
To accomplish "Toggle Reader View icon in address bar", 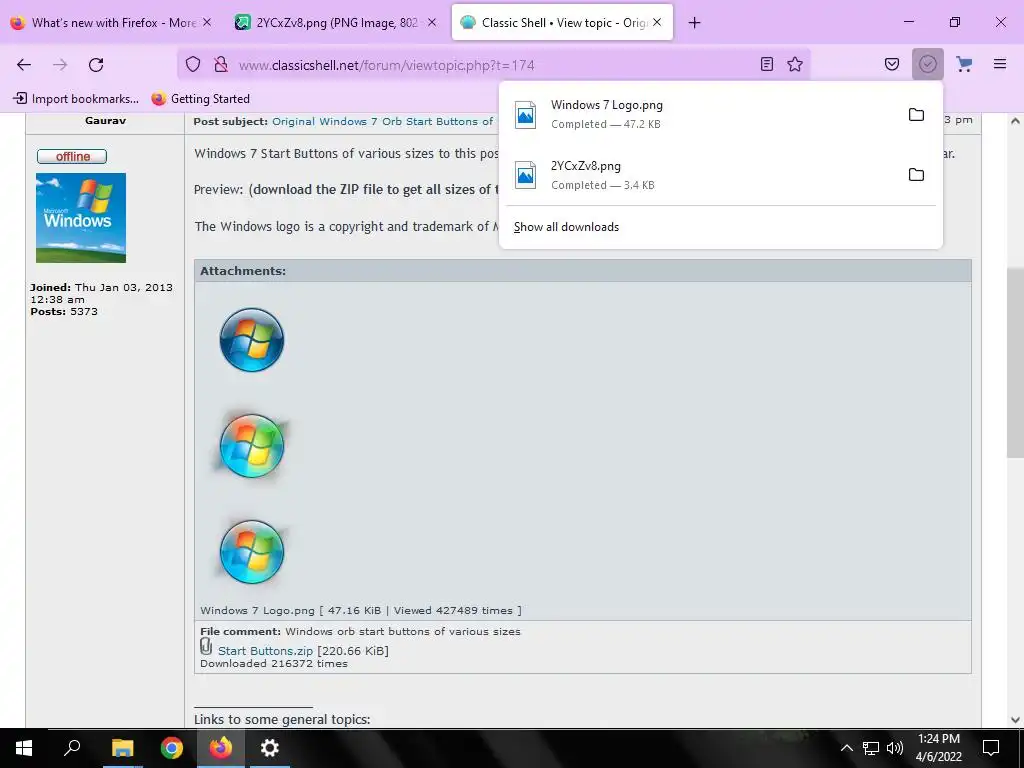I will click(x=767, y=64).
